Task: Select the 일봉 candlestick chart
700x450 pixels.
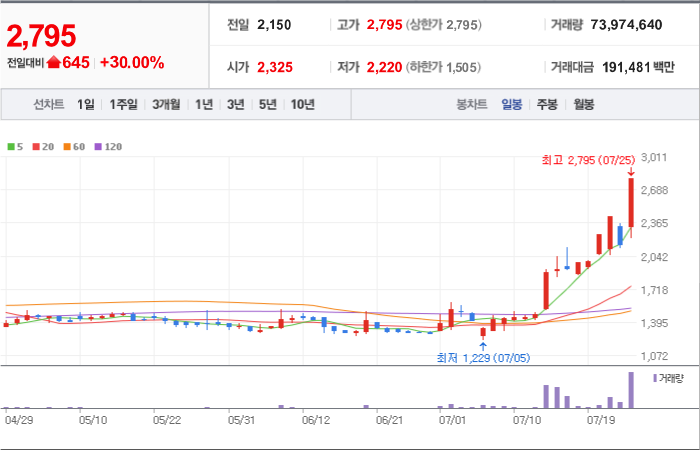Action: coord(512,104)
